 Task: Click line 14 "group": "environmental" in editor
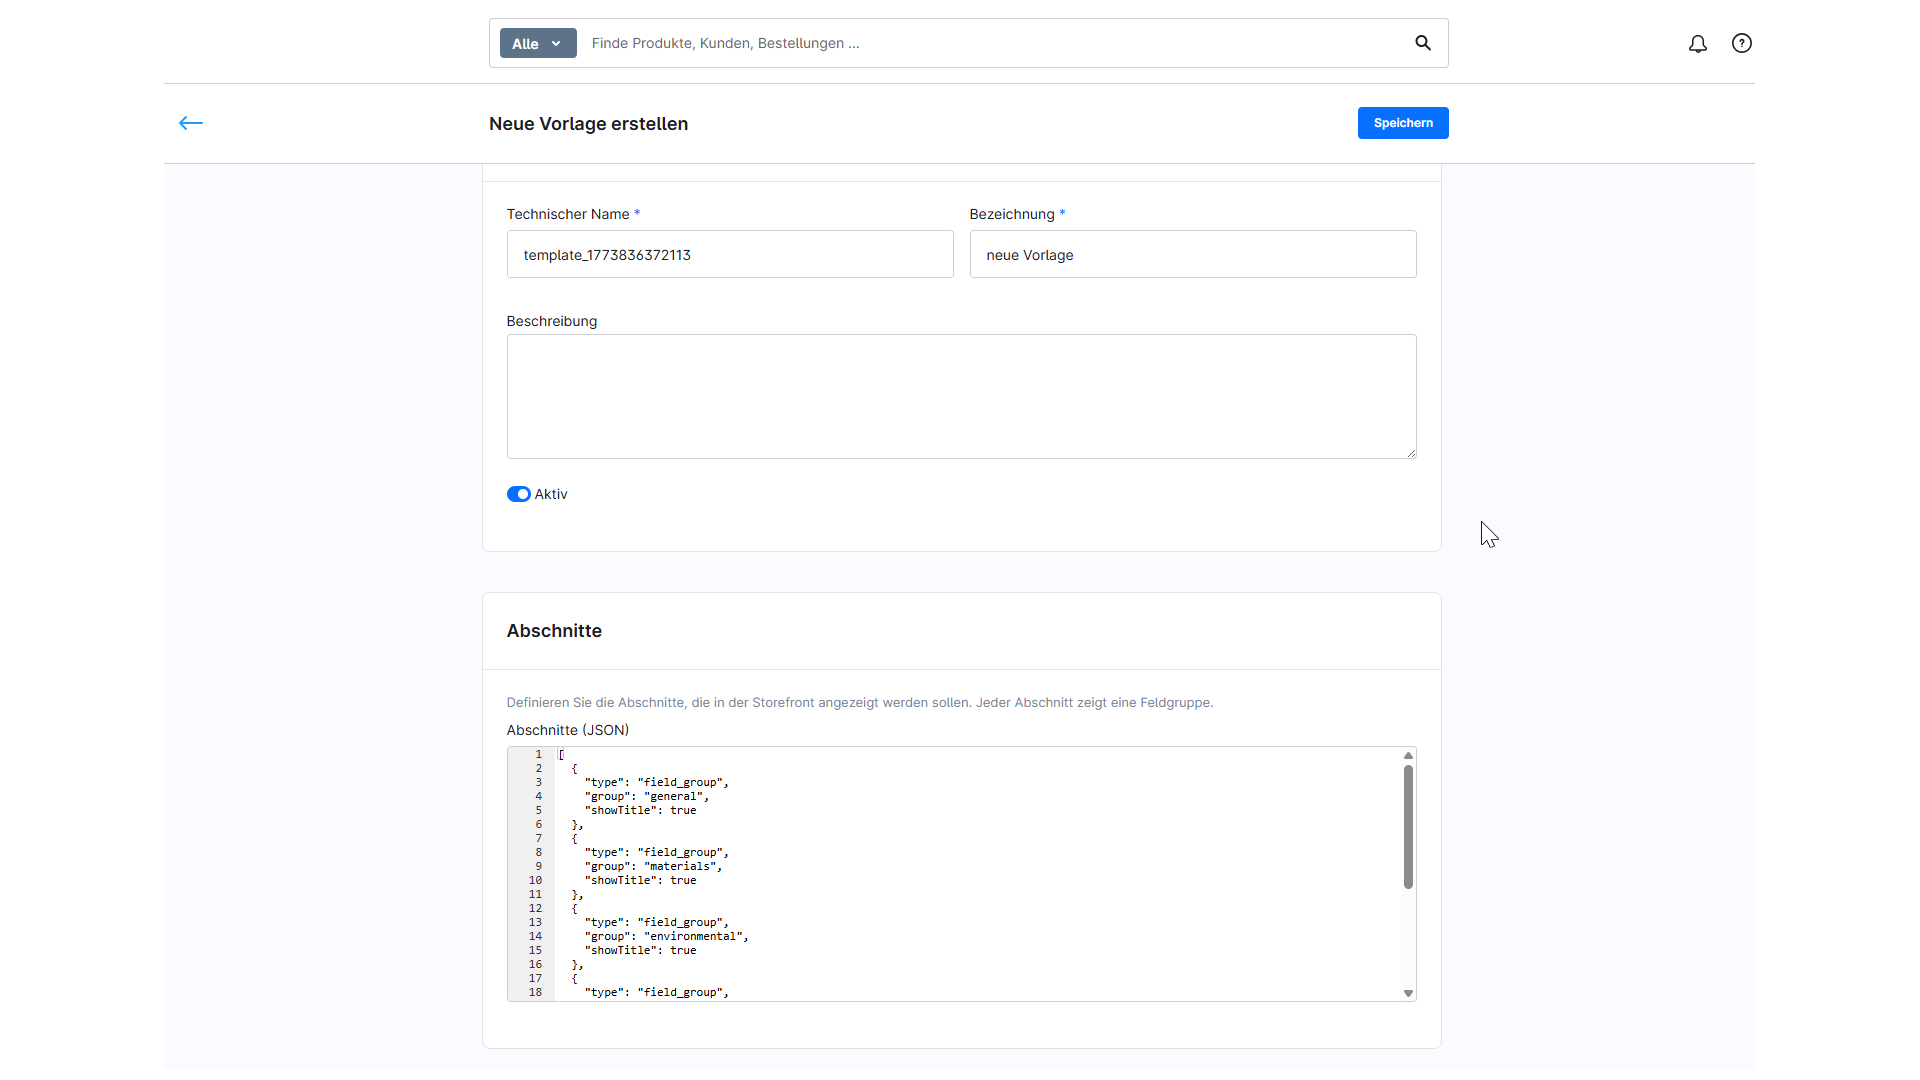click(x=666, y=937)
